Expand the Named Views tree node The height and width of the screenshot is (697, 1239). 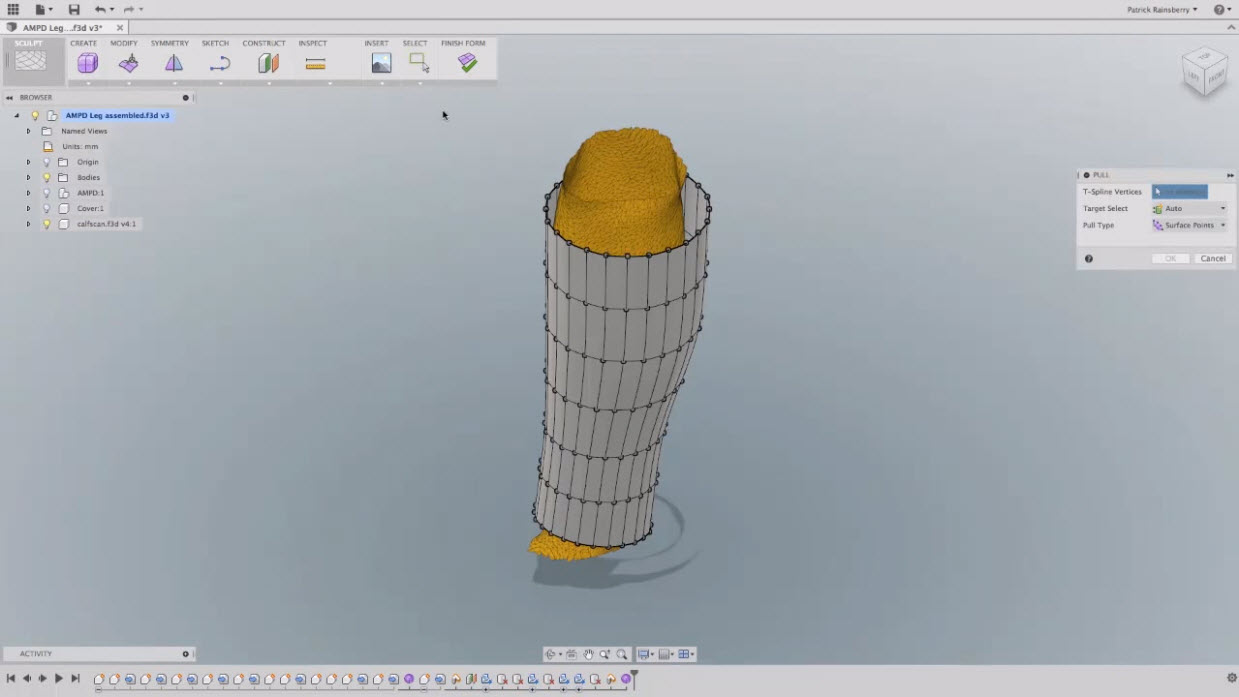tap(28, 131)
